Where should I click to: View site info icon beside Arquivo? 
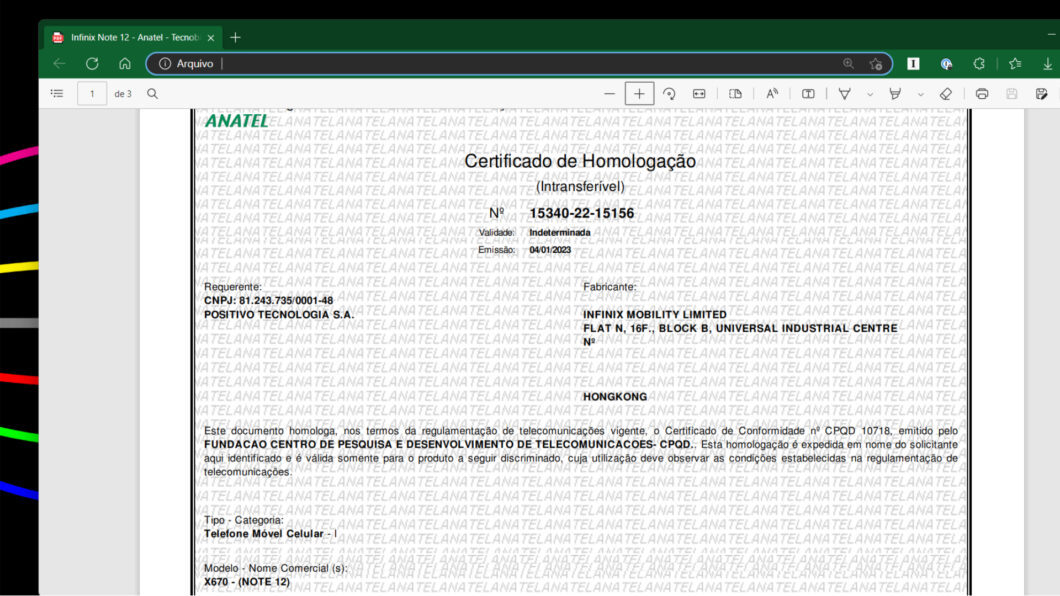point(164,64)
